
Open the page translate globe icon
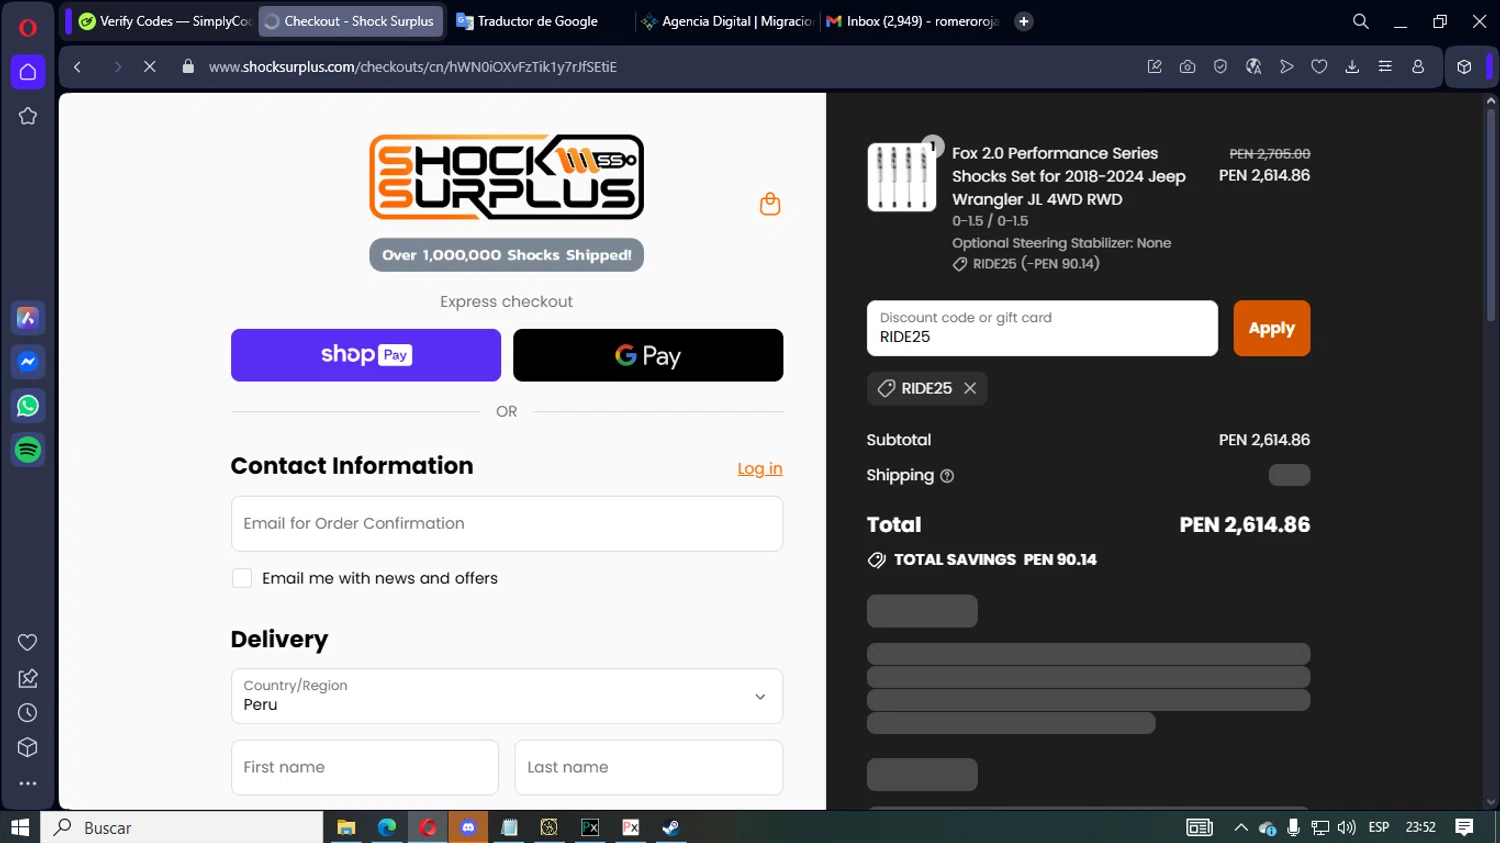pos(1253,67)
